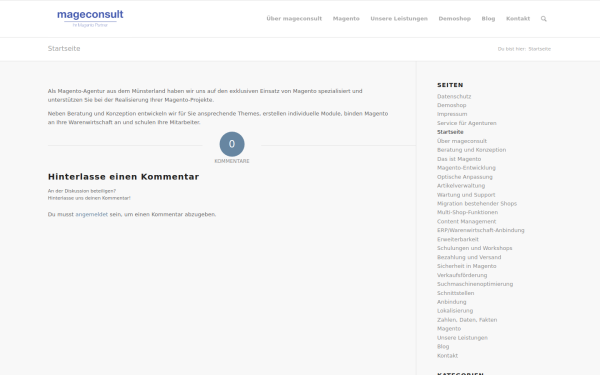The image size is (600, 375).
Task: Click the 0 comments circle
Action: coord(232,144)
